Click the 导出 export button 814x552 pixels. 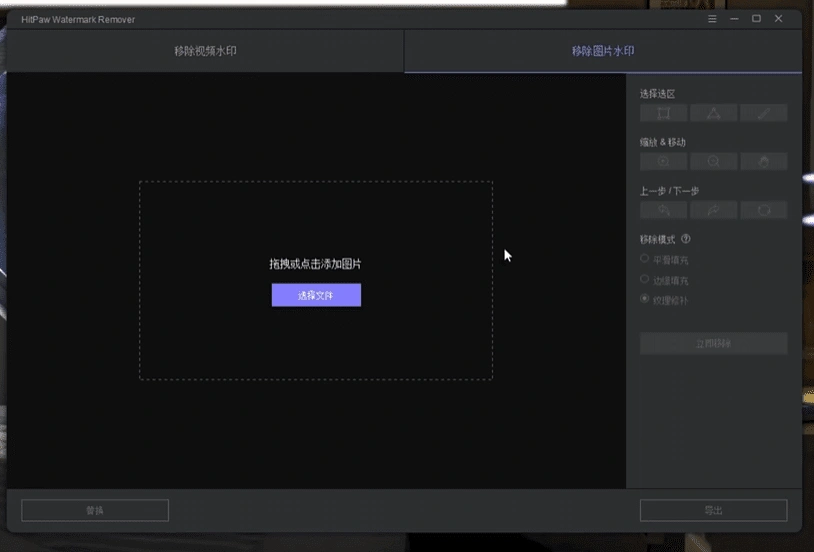point(713,510)
